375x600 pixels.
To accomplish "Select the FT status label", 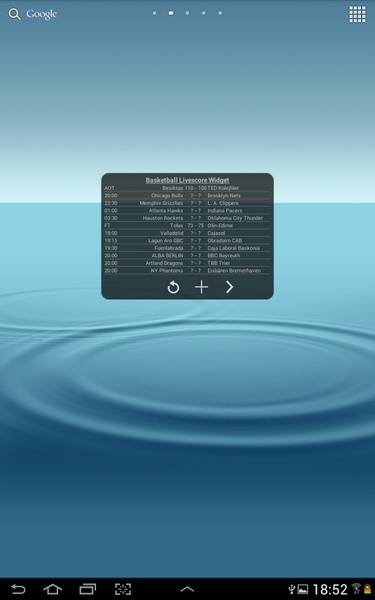I will pyautogui.click(x=107, y=225).
